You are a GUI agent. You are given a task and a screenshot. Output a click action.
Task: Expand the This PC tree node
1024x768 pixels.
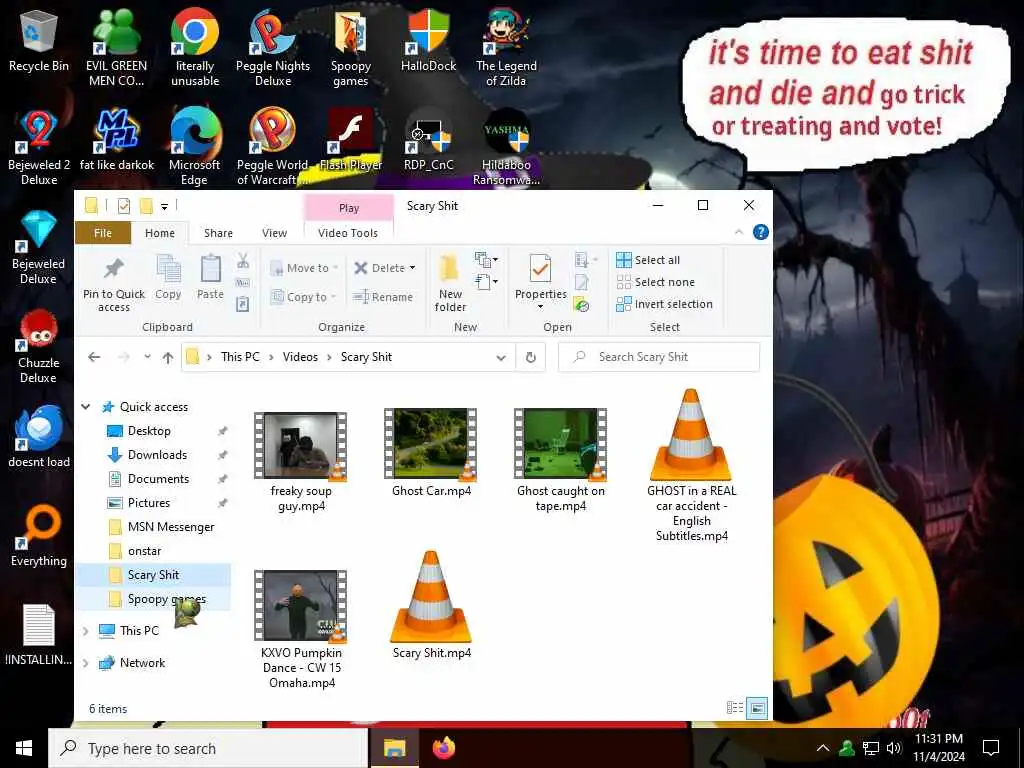coord(86,631)
